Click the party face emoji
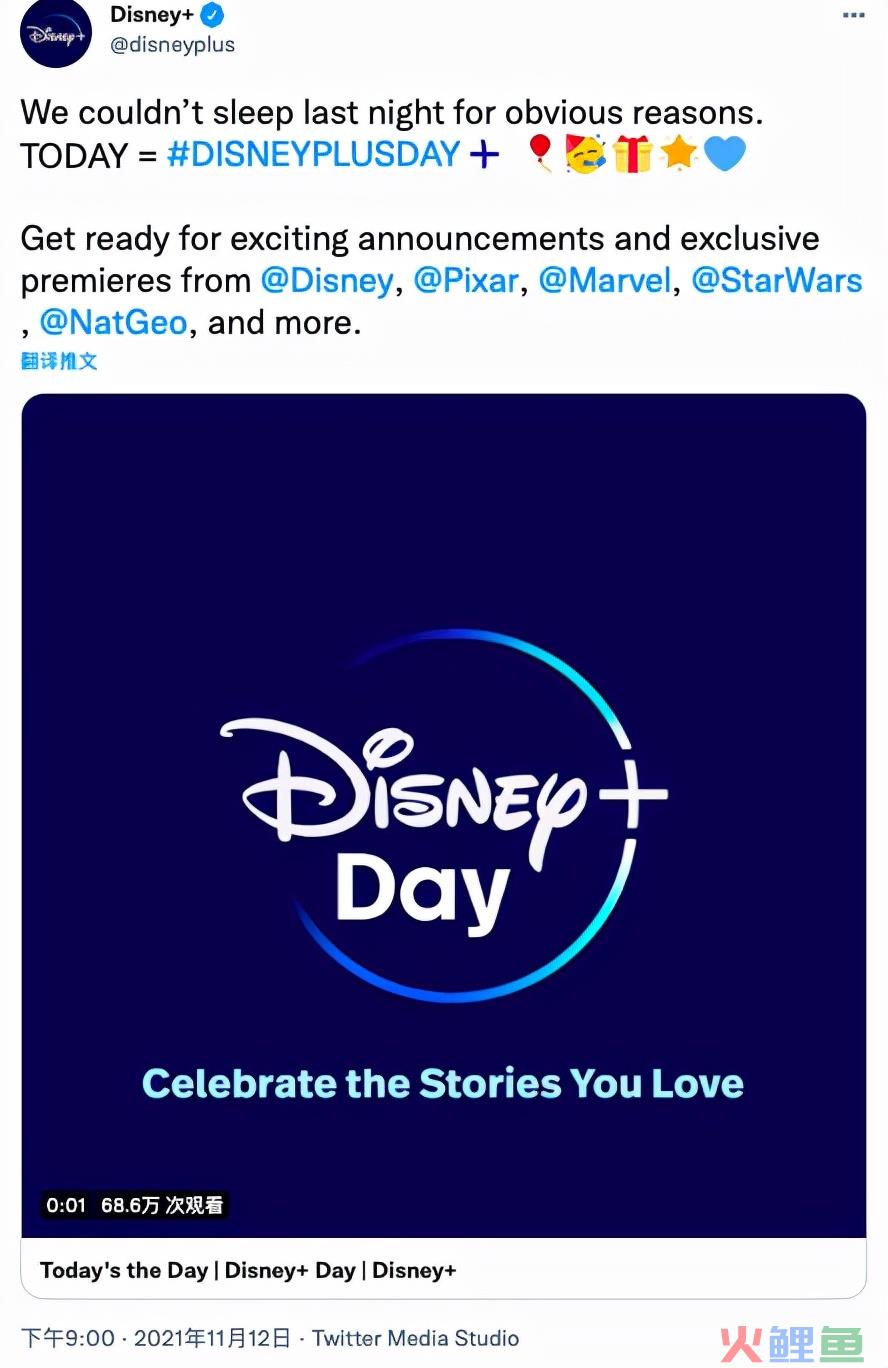888x1368 pixels. click(585, 154)
